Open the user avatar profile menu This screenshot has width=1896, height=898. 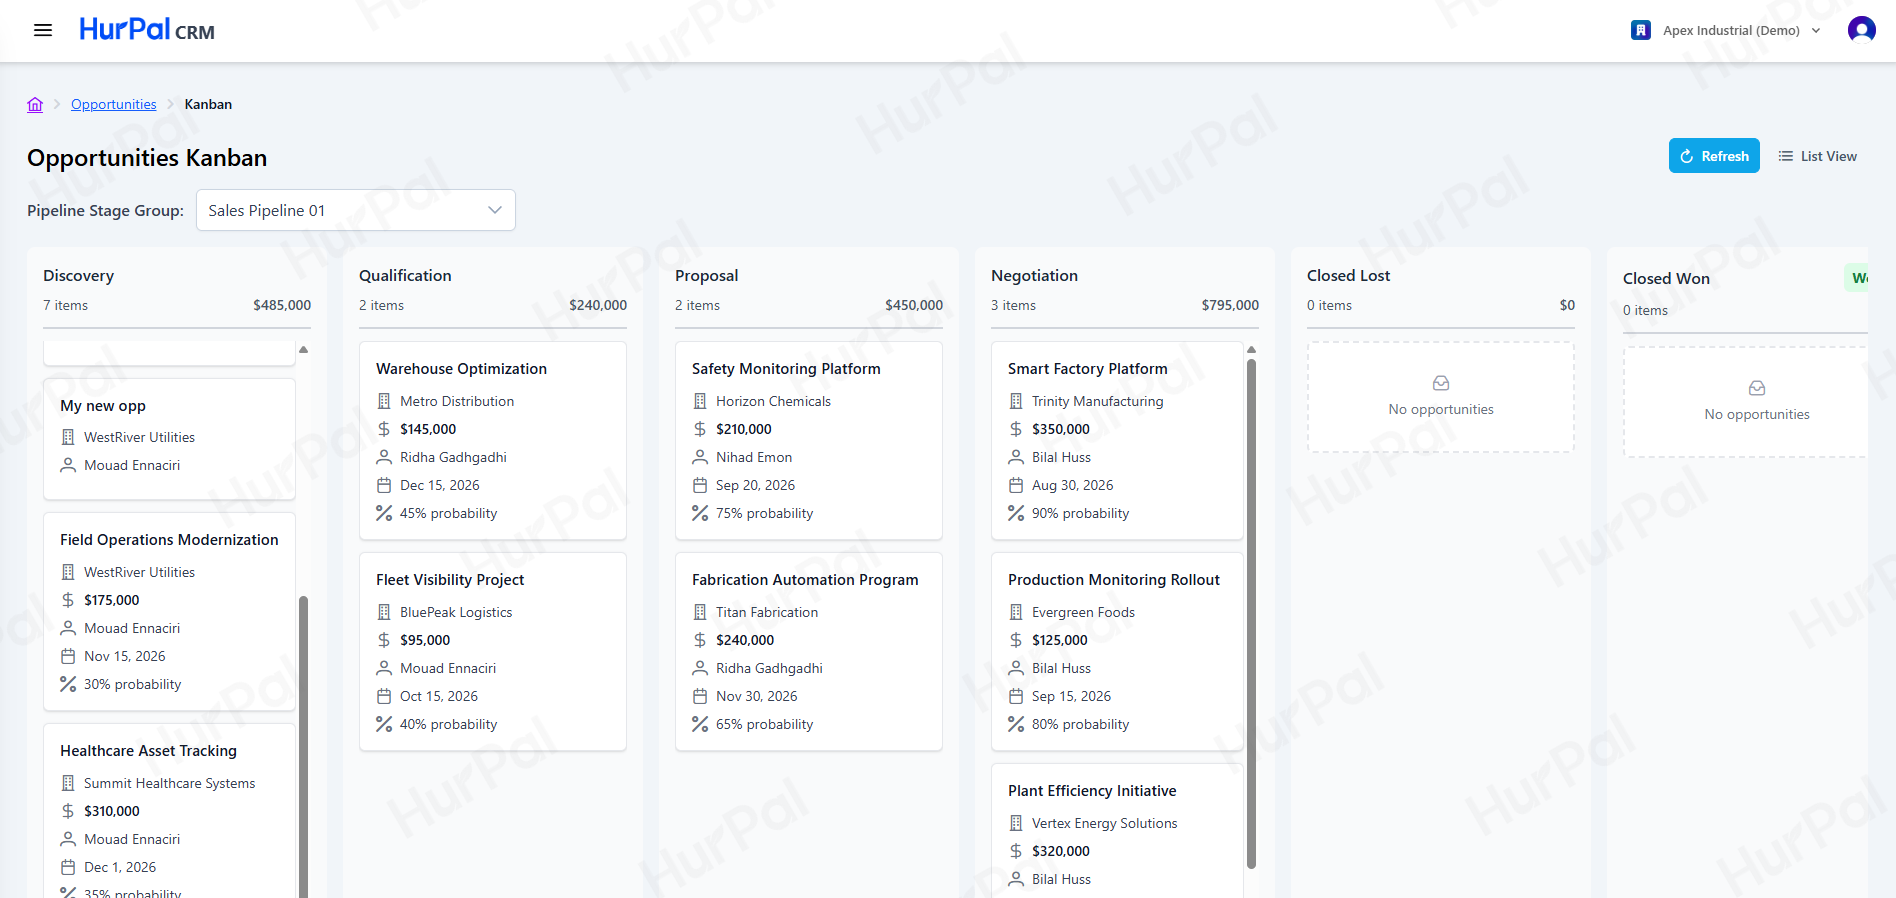point(1861,30)
